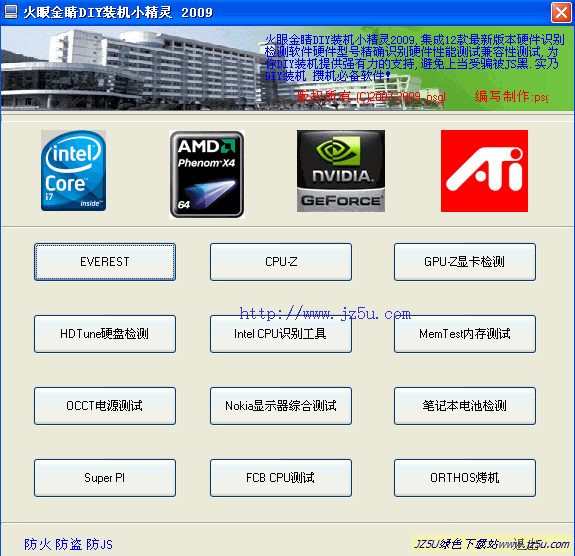Viewport: 575px width, 556px height.
Task: Click the Intel Core i7 logo
Action: 73,171
